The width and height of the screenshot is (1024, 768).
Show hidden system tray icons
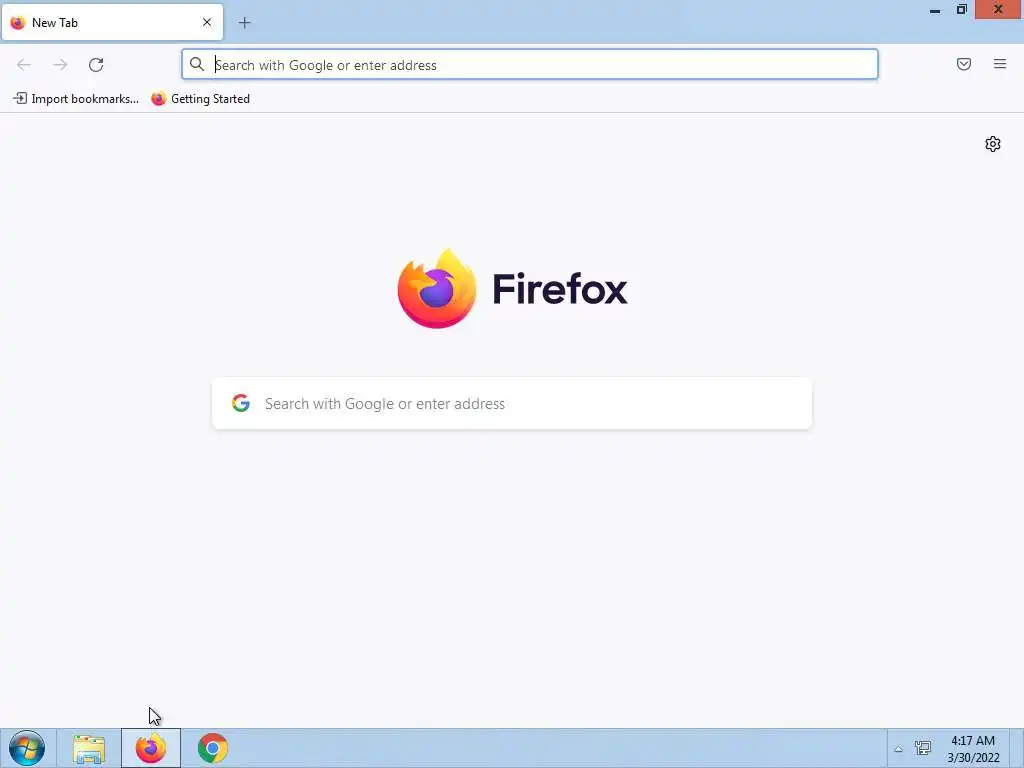(899, 749)
